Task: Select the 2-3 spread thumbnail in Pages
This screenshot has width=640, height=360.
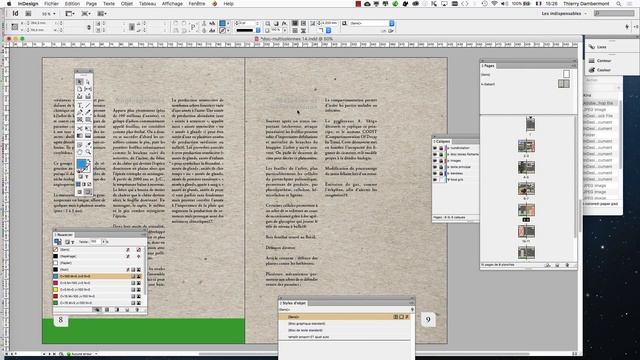Action: click(x=526, y=146)
